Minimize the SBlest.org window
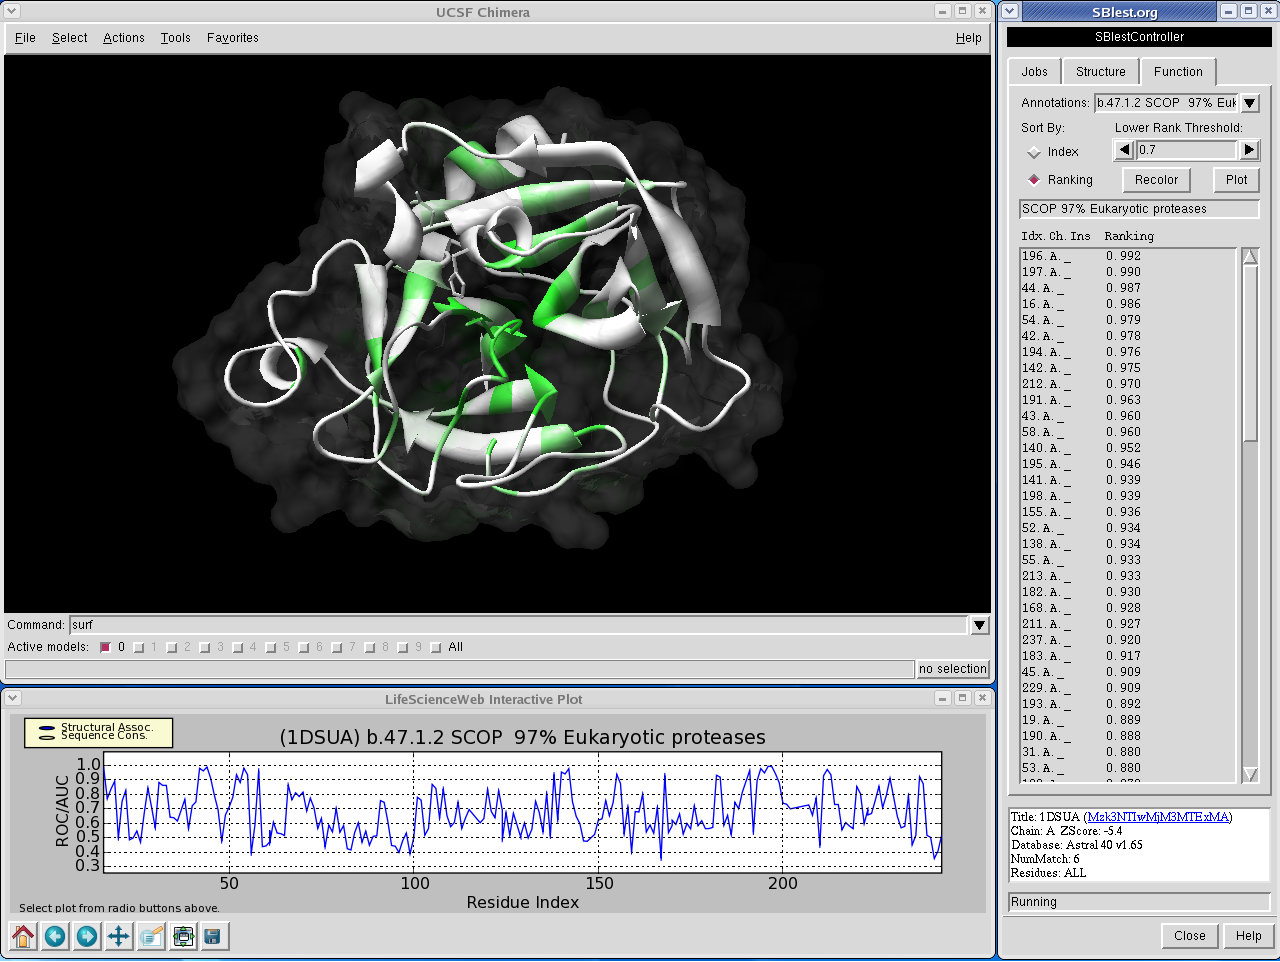Image resolution: width=1280 pixels, height=962 pixels. pos(1229,11)
